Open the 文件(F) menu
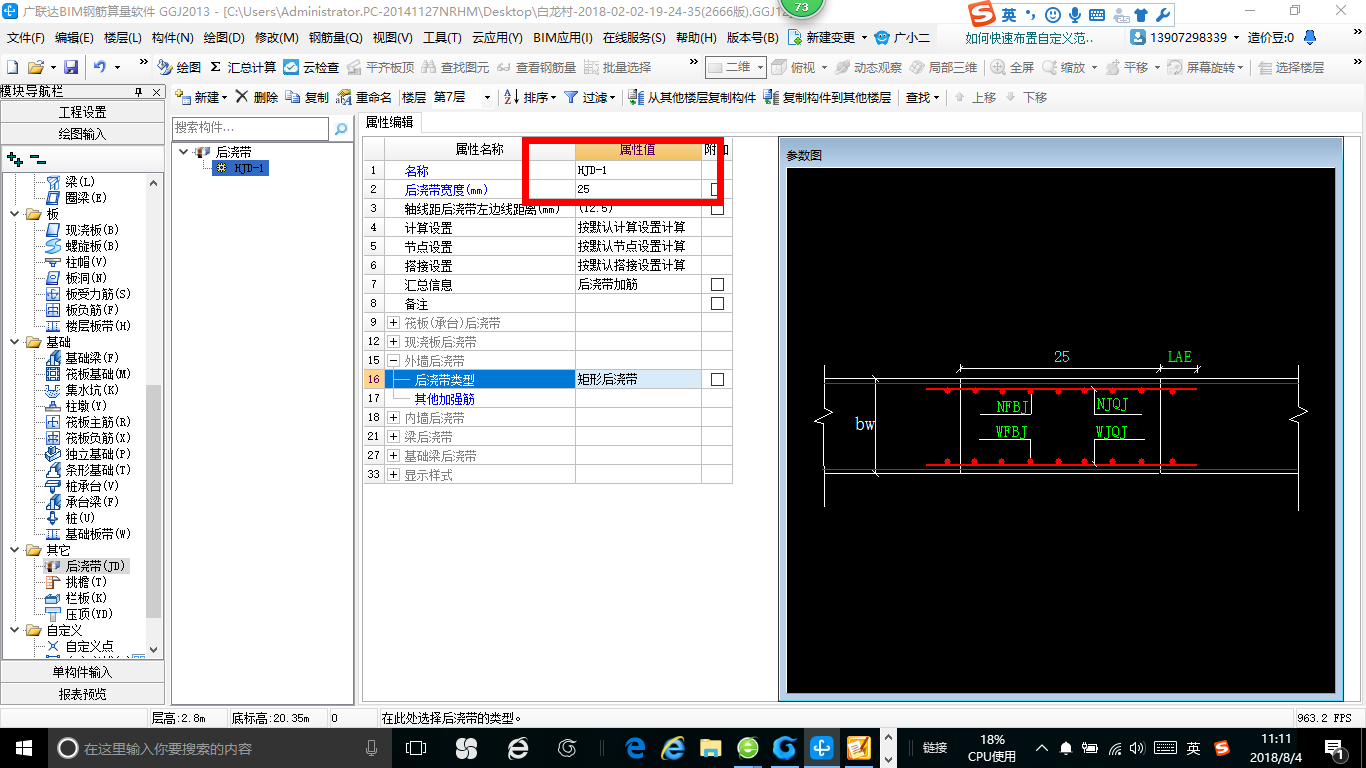The image size is (1366, 768). [26, 37]
